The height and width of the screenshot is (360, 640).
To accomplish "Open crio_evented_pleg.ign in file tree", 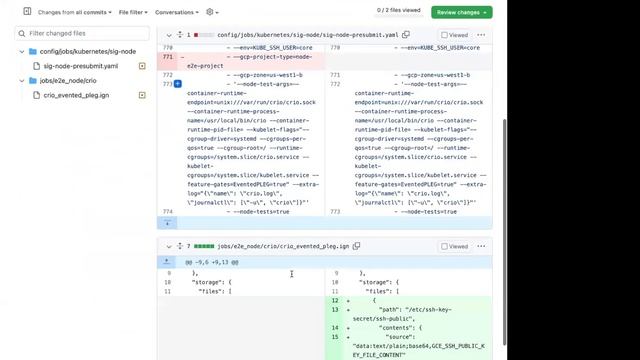I will pos(76,95).
